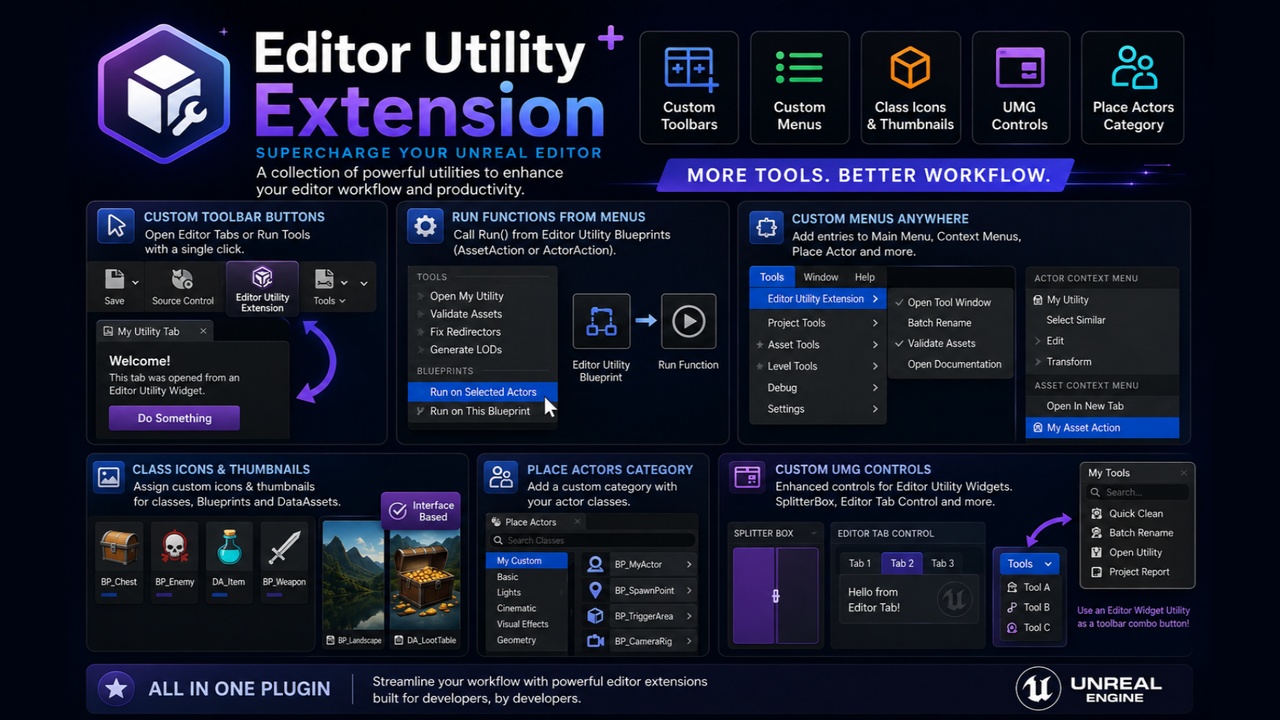Switch to Tab 1

tap(860, 563)
